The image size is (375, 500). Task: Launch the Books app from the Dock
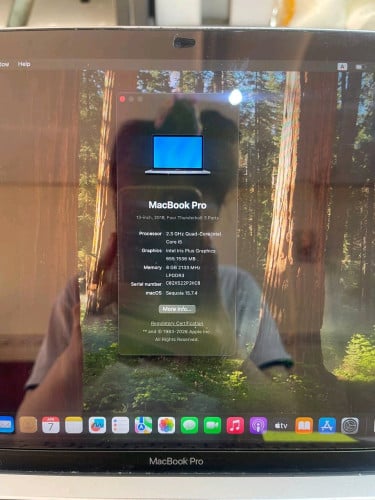coord(304,425)
